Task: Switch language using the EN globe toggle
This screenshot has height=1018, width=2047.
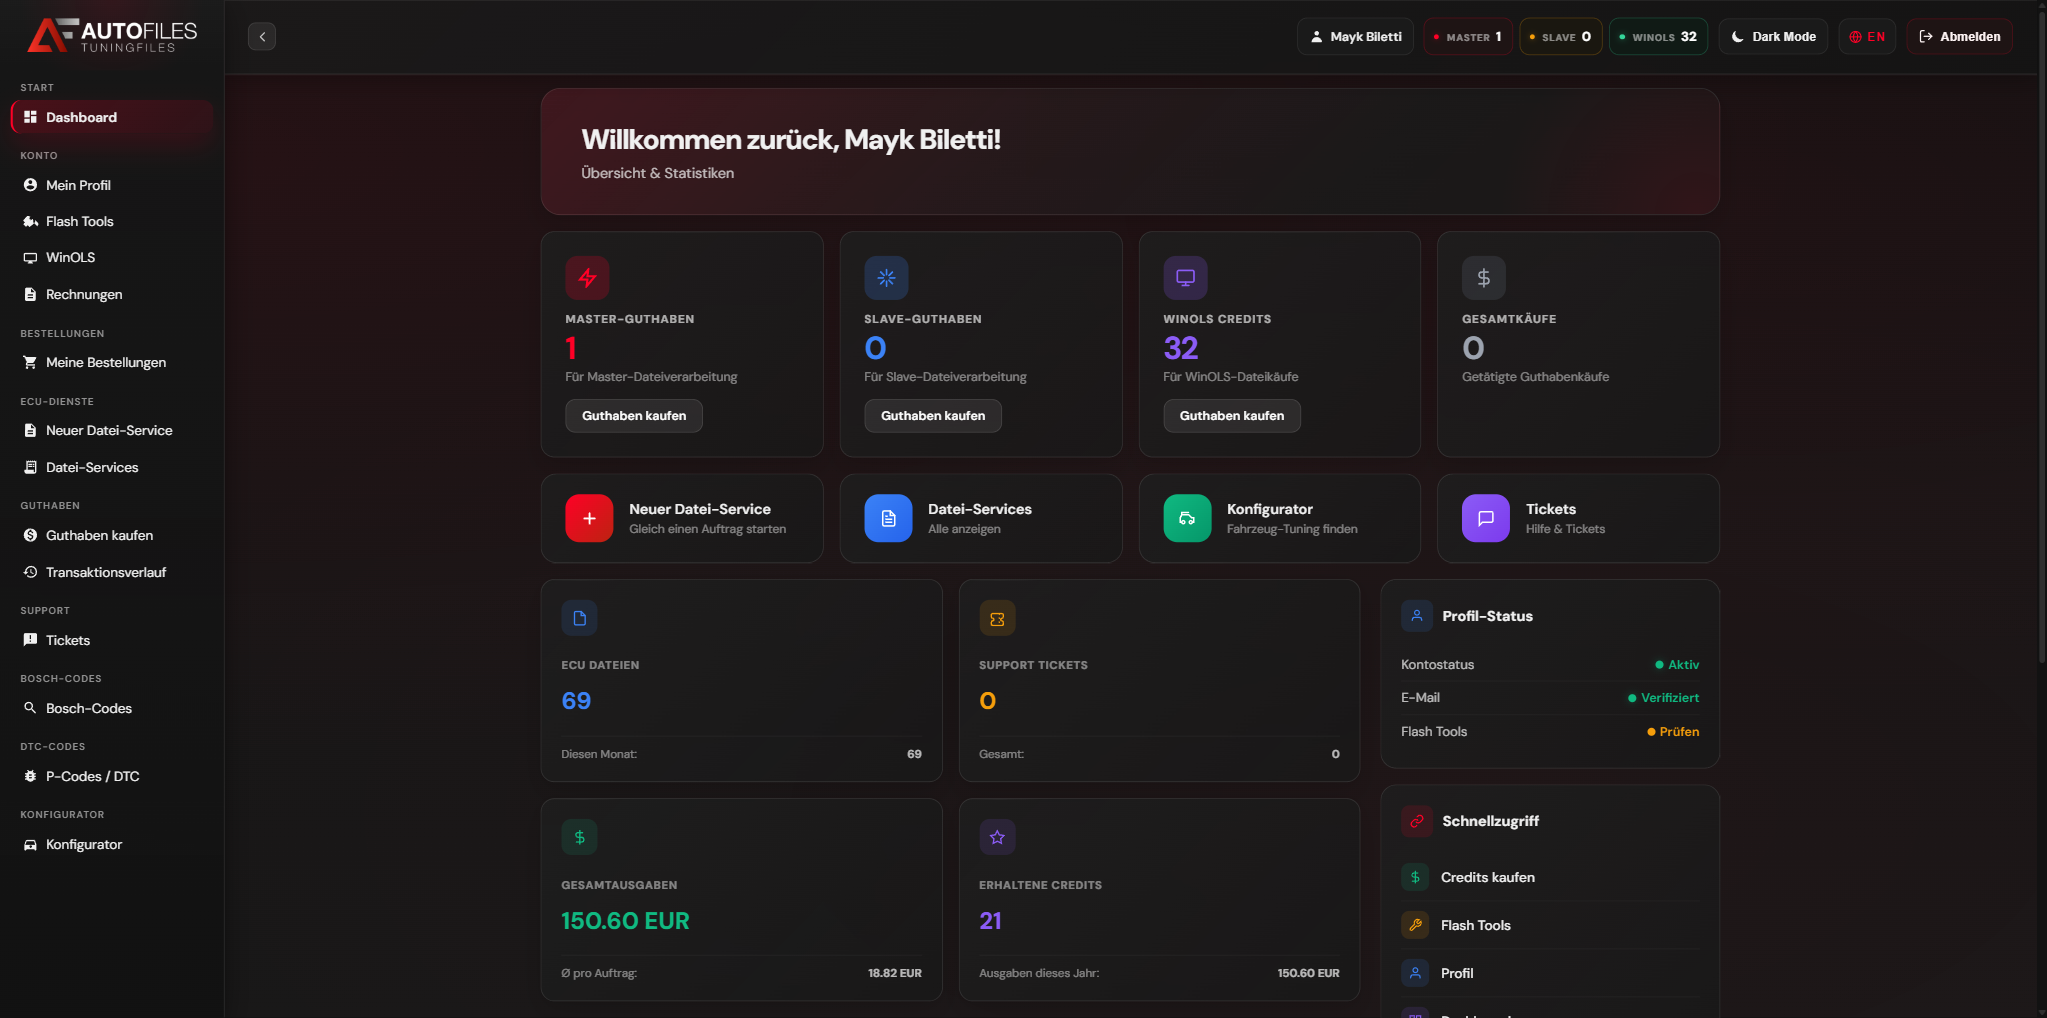Action: [x=1866, y=36]
